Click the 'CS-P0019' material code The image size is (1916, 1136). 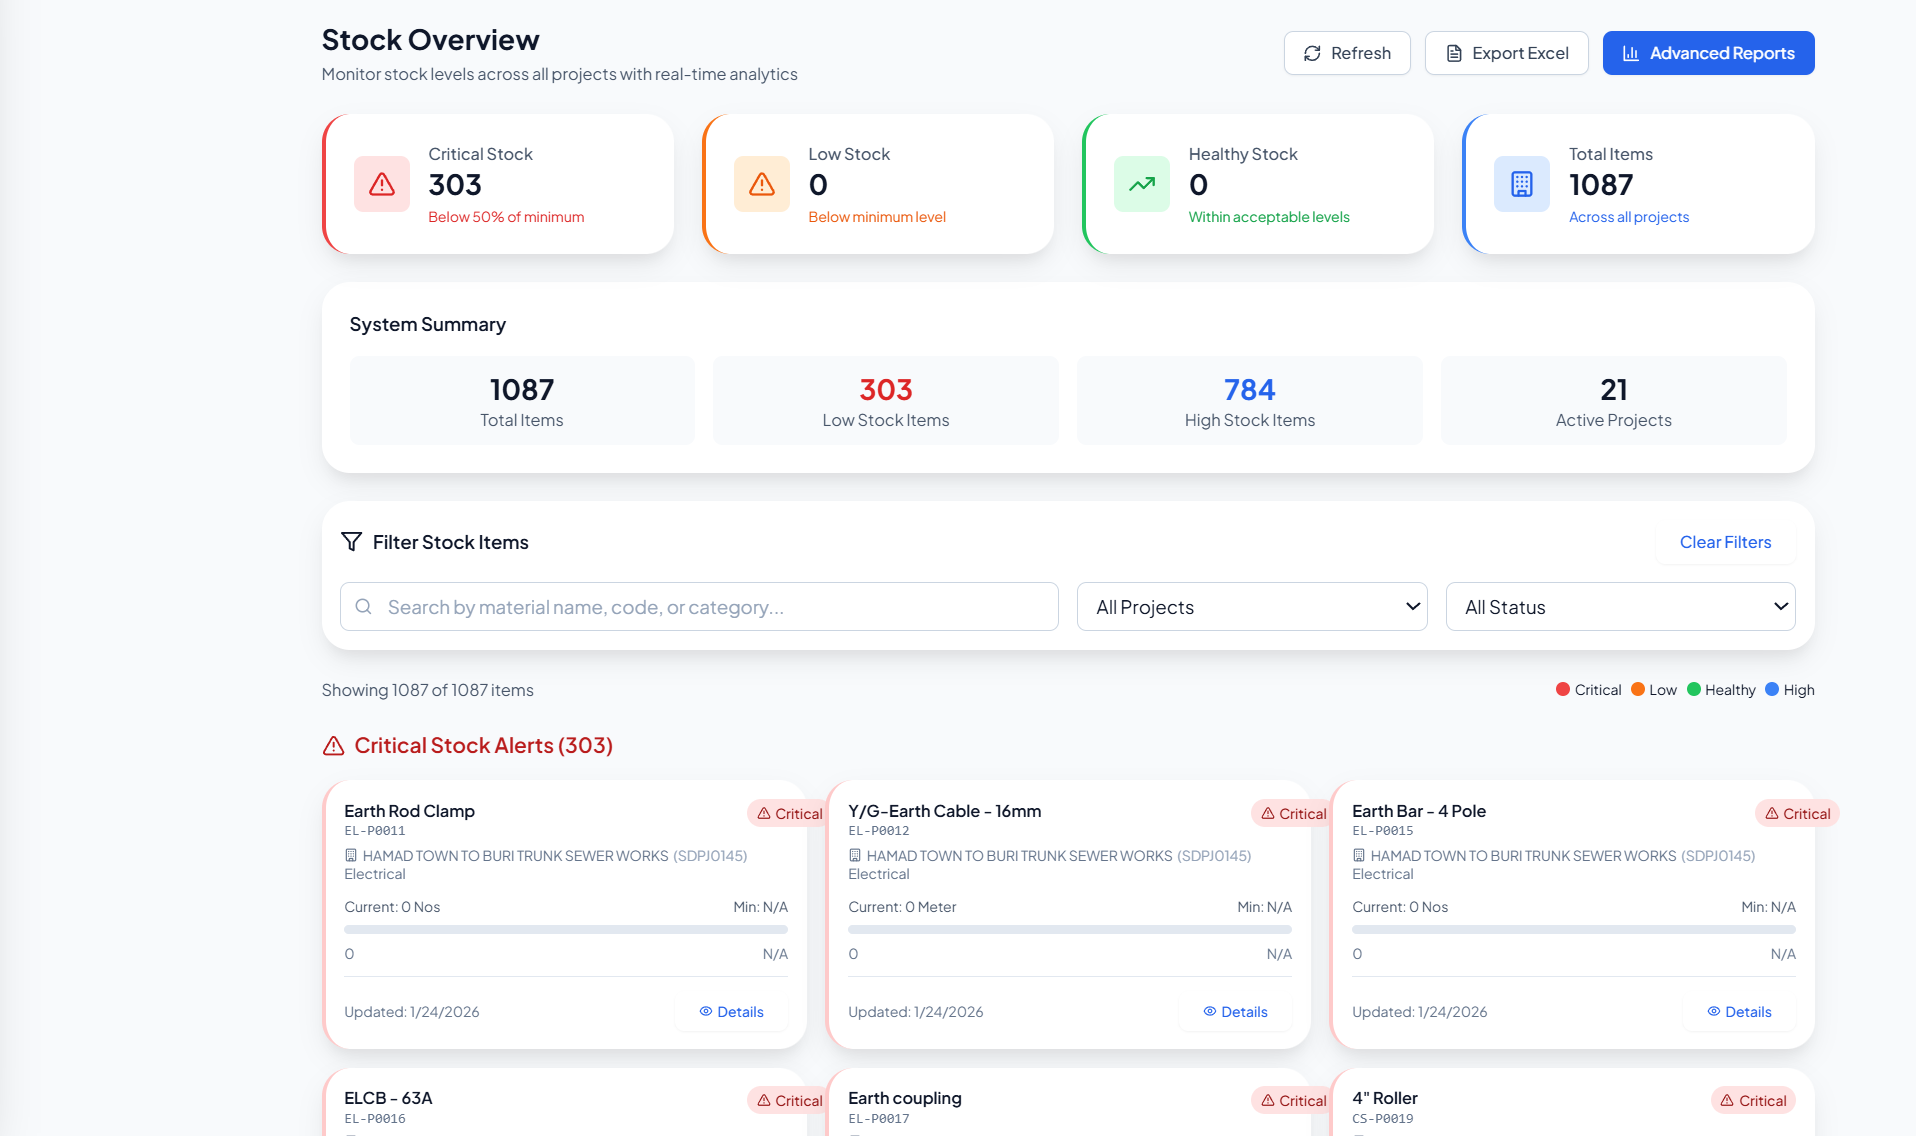point(1383,1119)
